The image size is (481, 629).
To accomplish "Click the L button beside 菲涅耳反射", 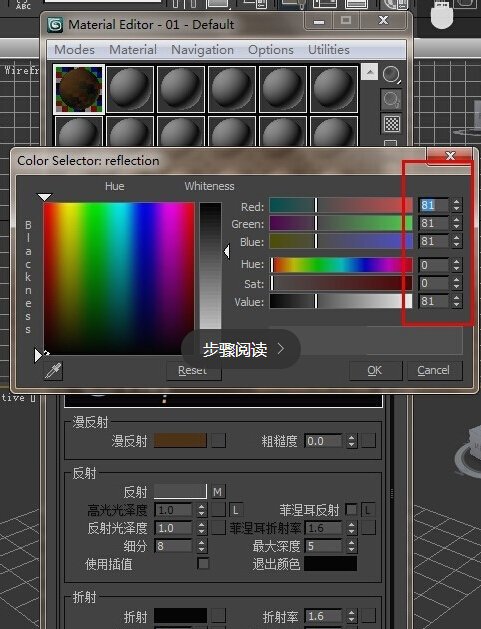I will (x=368, y=510).
